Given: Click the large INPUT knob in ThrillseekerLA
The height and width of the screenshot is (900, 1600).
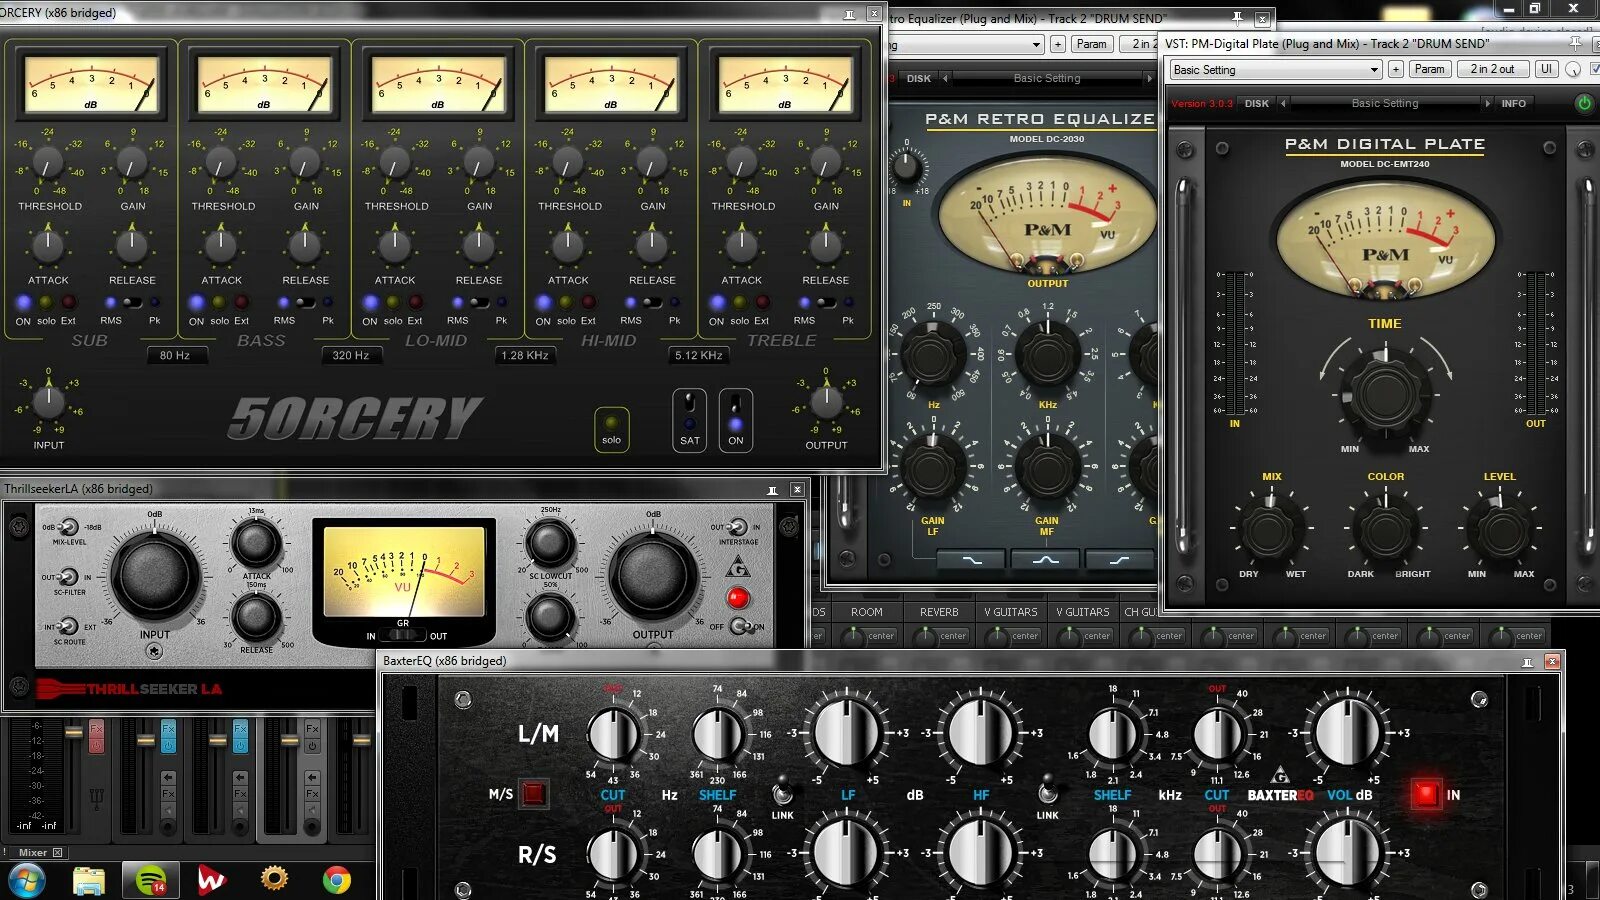Looking at the screenshot, I should [x=155, y=574].
